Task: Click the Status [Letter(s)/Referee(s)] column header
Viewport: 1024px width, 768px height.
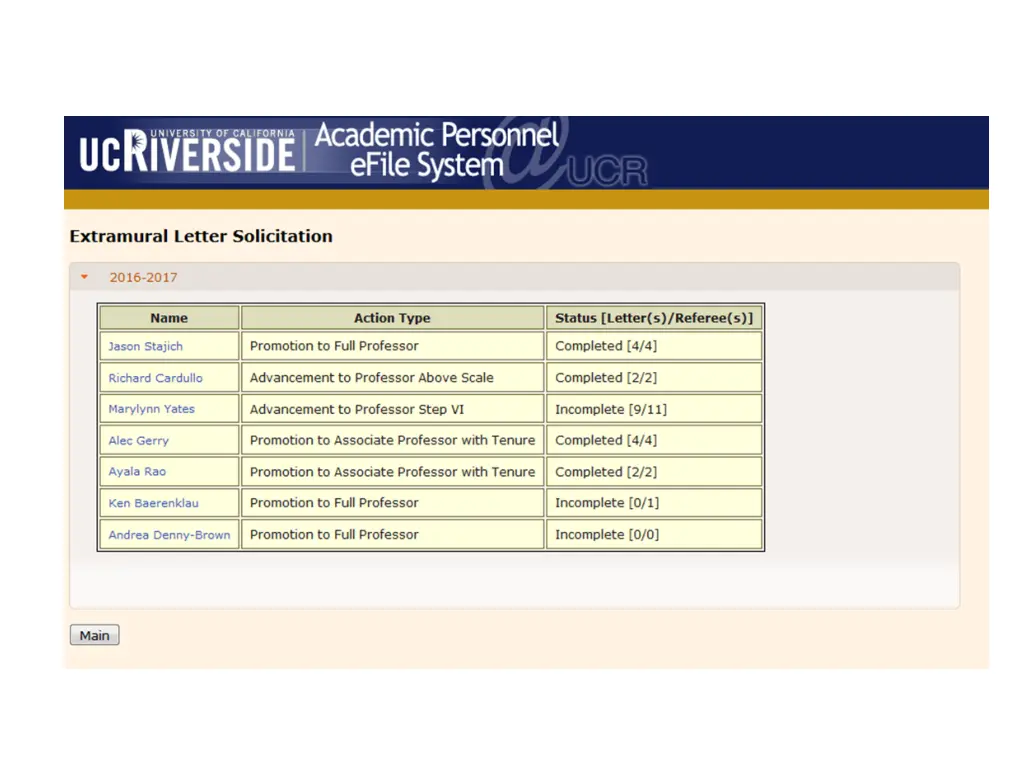Action: [654, 318]
